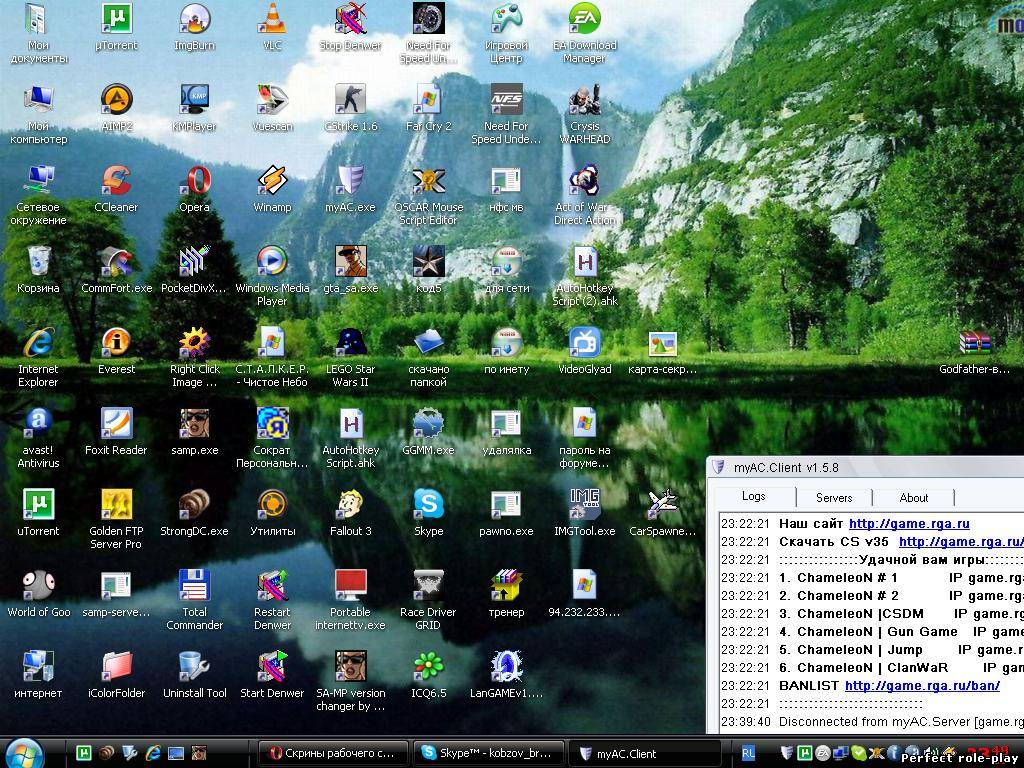The image size is (1024, 768).
Task: Switch to Skype taskbar button
Action: click(487, 754)
